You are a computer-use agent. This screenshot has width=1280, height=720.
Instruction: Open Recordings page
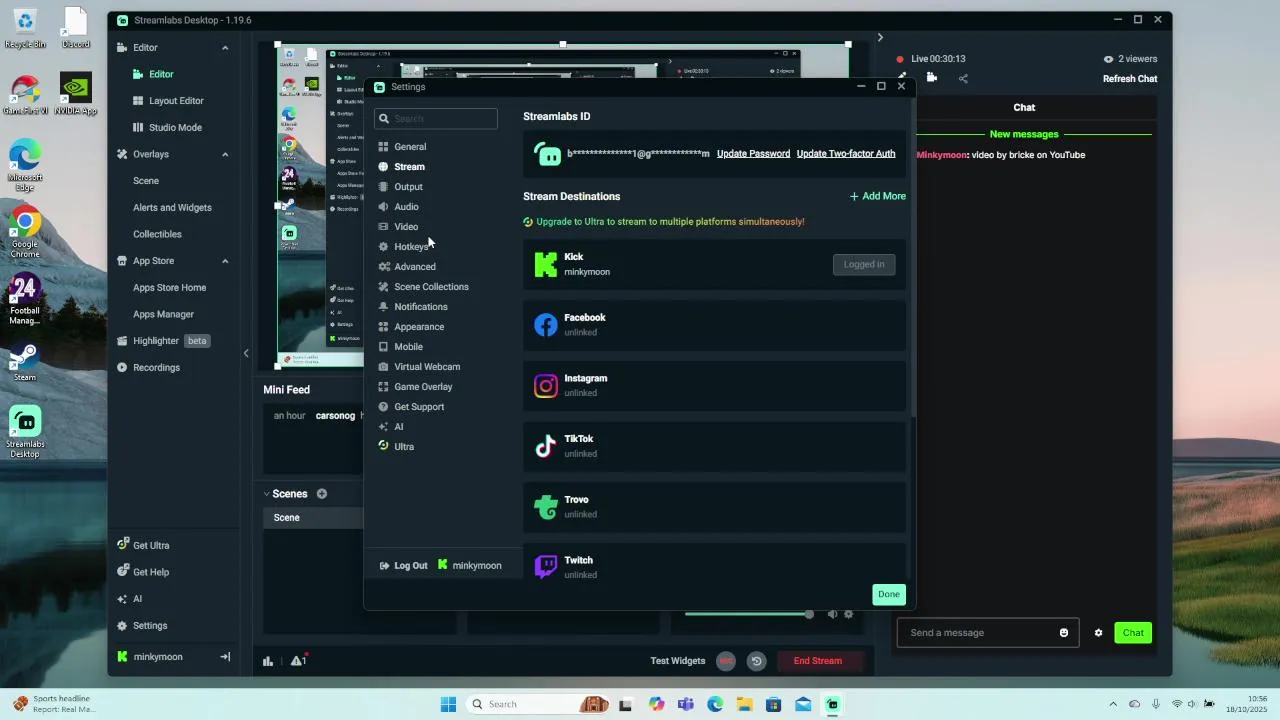click(156, 368)
